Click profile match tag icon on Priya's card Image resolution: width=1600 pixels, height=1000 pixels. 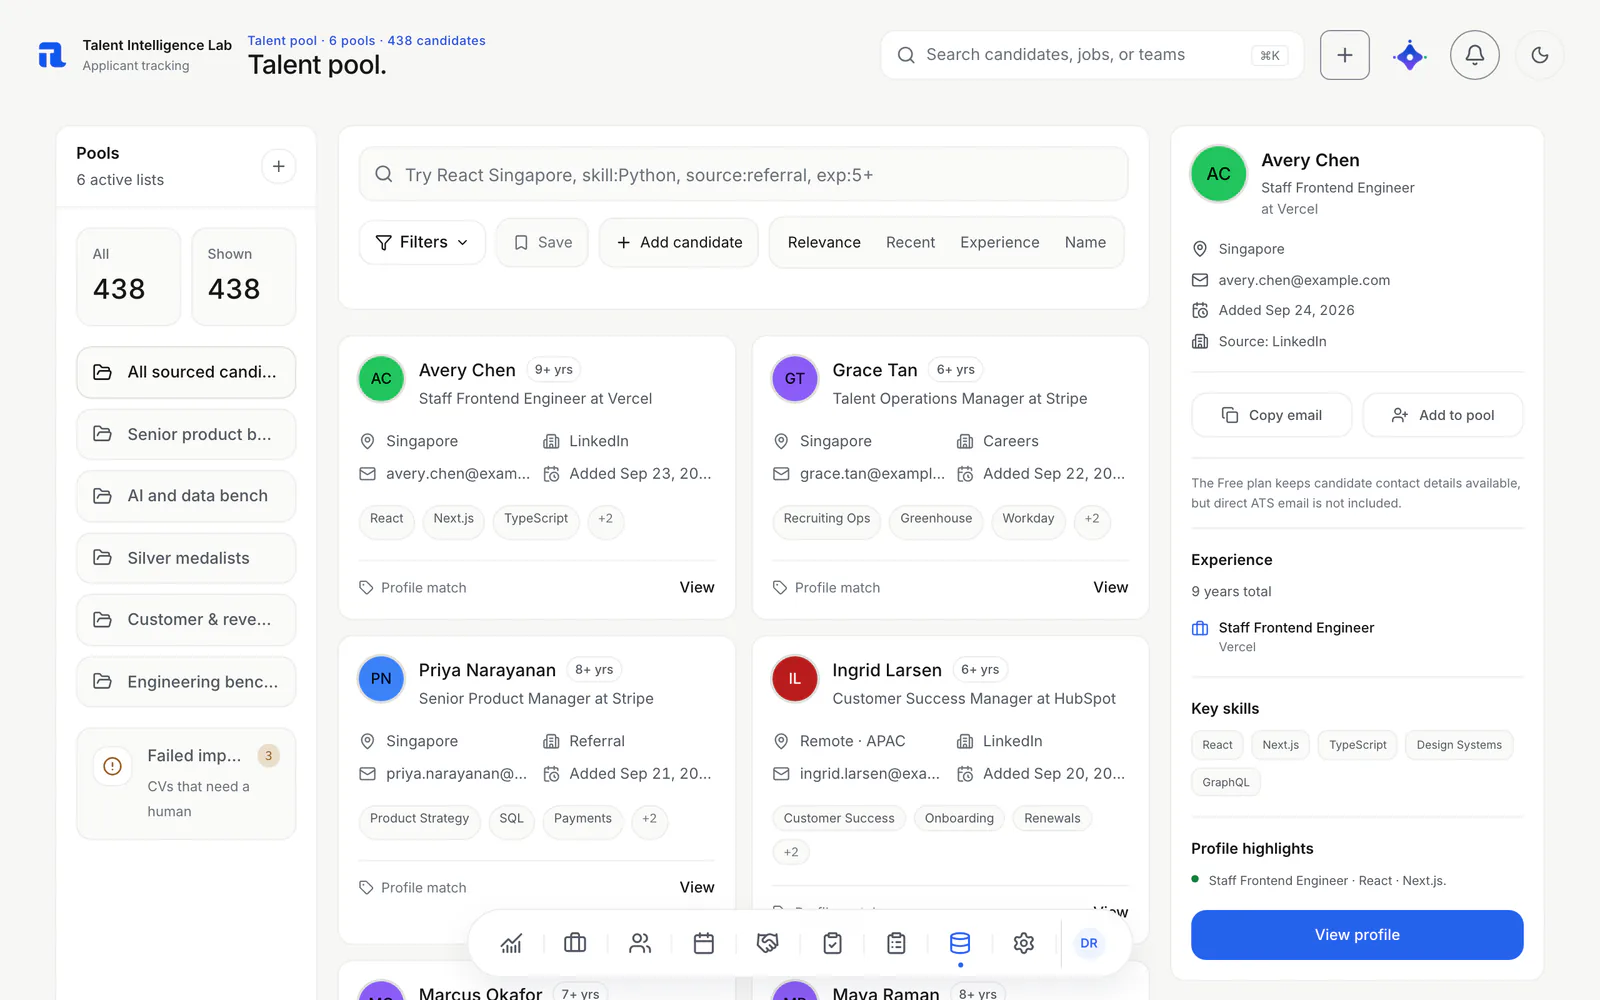366,888
